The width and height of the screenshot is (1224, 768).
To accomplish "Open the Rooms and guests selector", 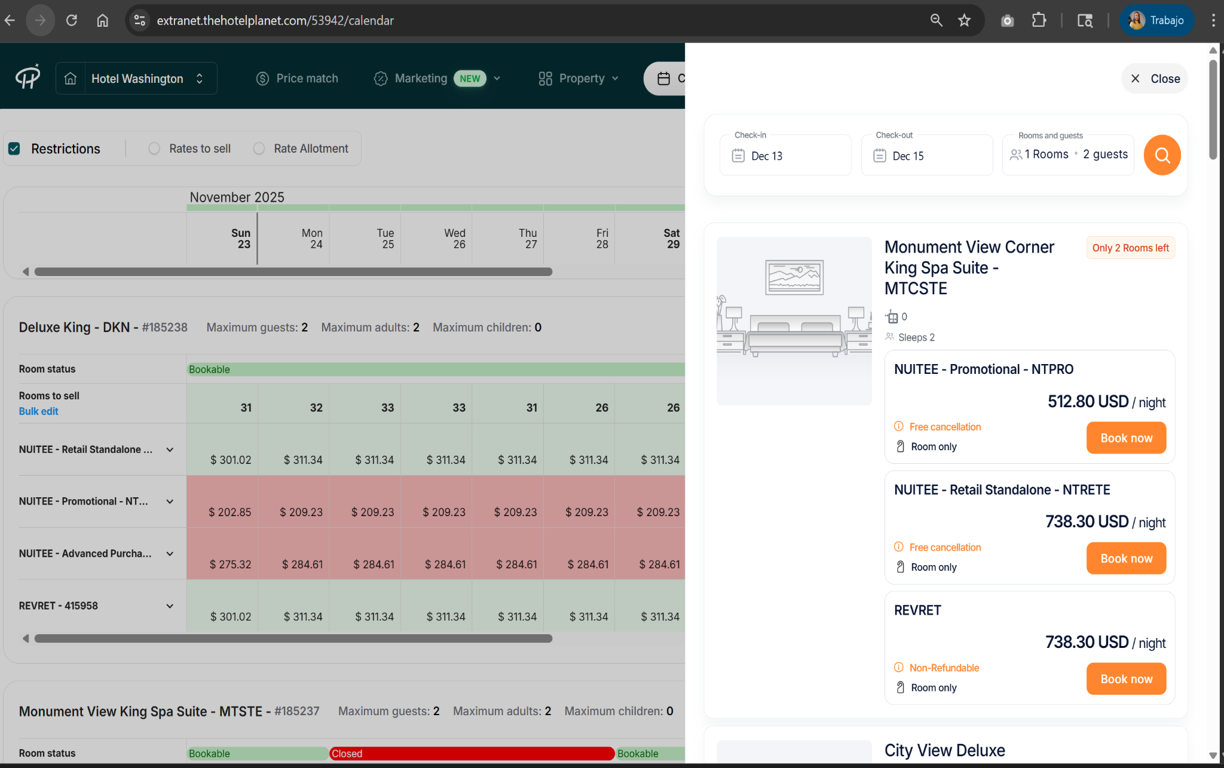I will (x=1068, y=155).
